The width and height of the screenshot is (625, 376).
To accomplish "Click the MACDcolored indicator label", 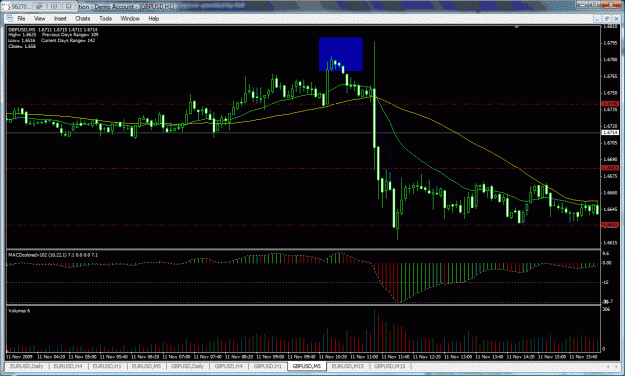I will coord(53,255).
